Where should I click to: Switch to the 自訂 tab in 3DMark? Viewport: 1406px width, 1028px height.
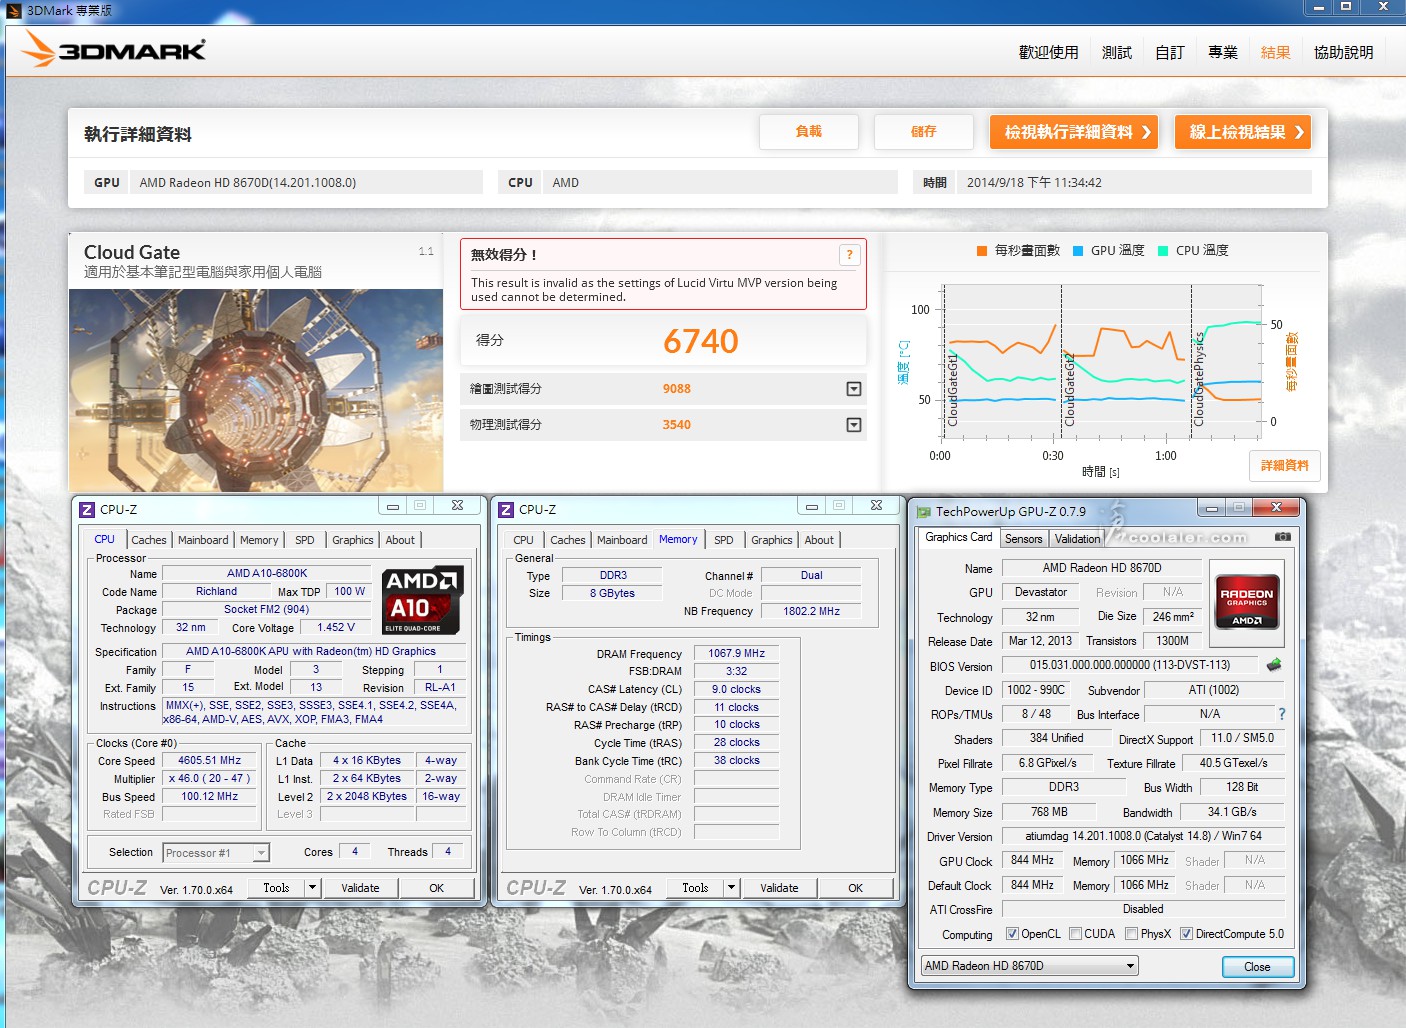1170,52
